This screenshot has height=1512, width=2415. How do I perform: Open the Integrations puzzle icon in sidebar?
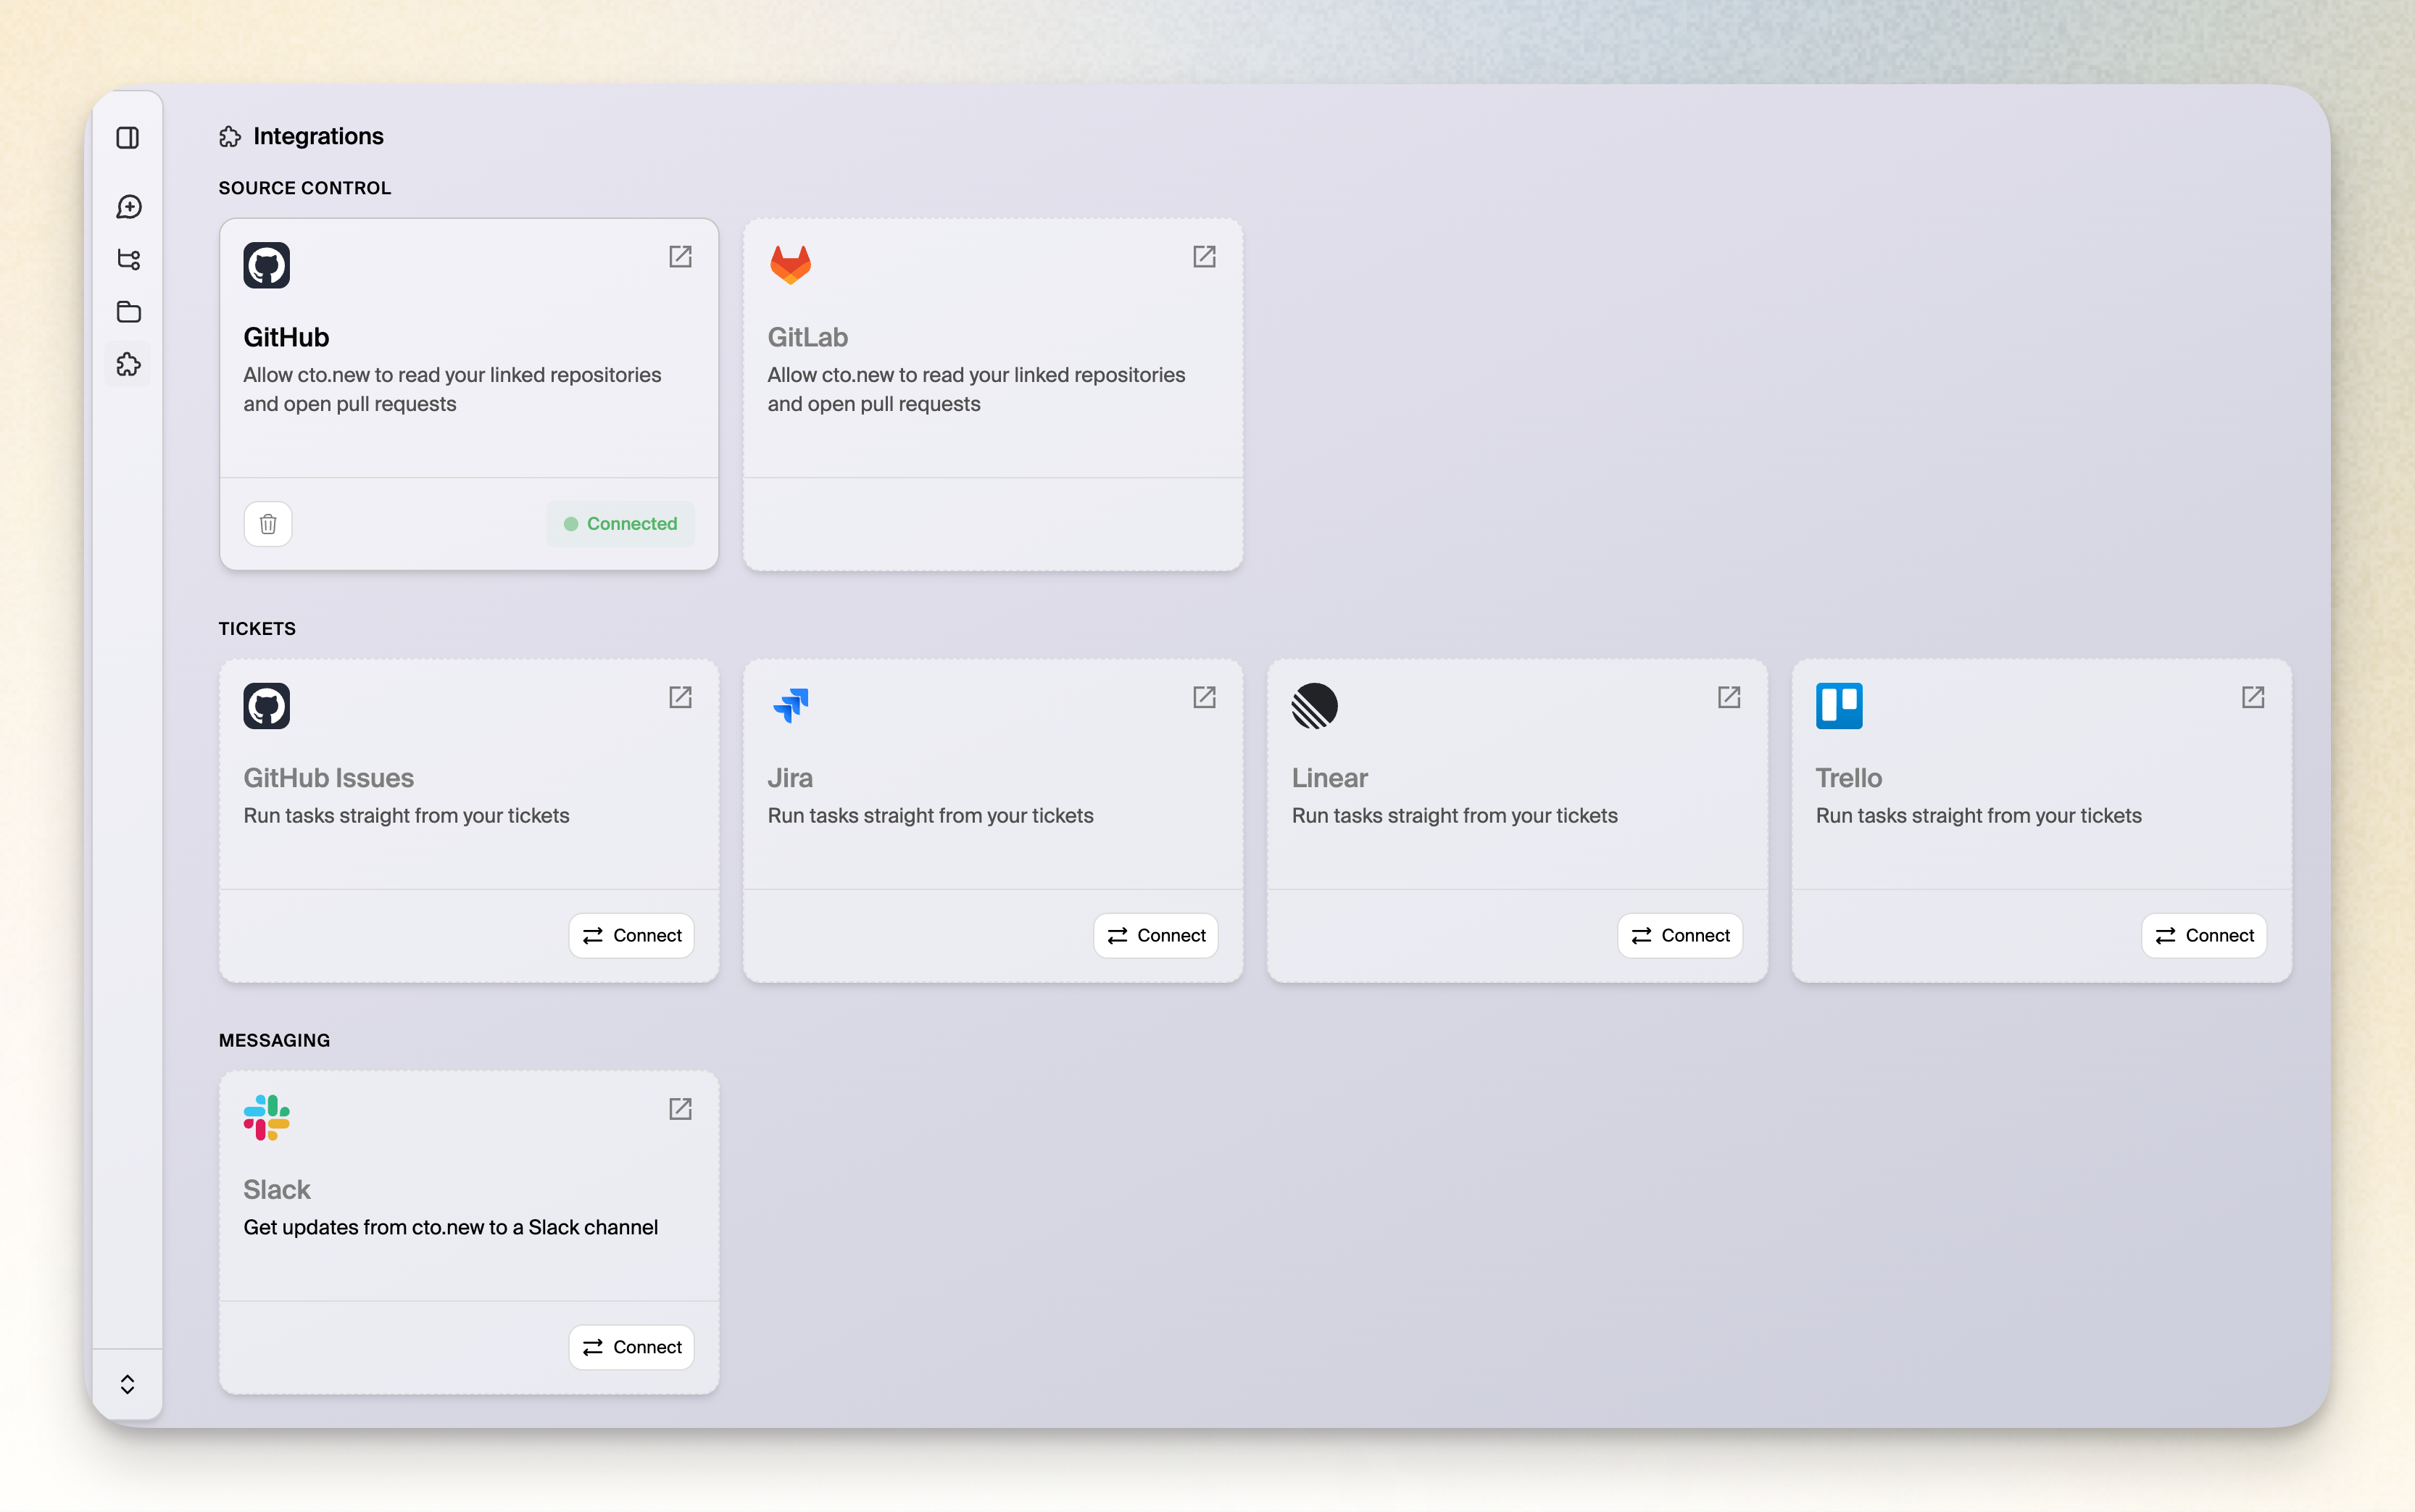coord(128,365)
